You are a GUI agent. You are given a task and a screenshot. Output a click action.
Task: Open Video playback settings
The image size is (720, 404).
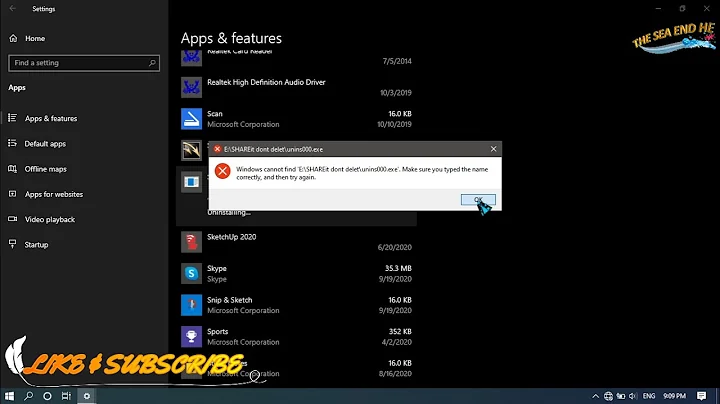(x=50, y=219)
